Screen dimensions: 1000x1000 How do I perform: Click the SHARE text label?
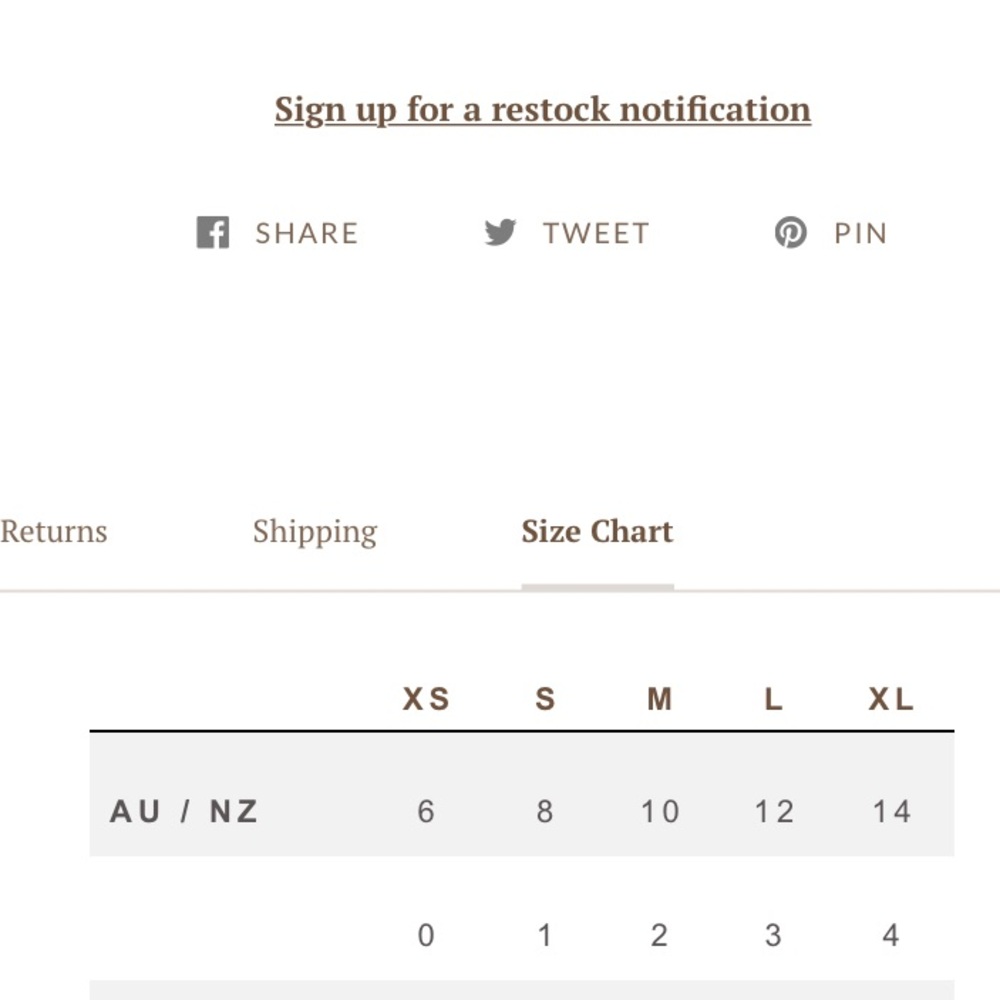pos(307,233)
